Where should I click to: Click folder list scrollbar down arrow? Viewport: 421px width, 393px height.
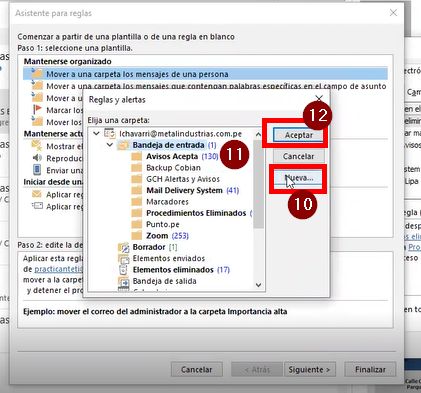tap(258, 285)
